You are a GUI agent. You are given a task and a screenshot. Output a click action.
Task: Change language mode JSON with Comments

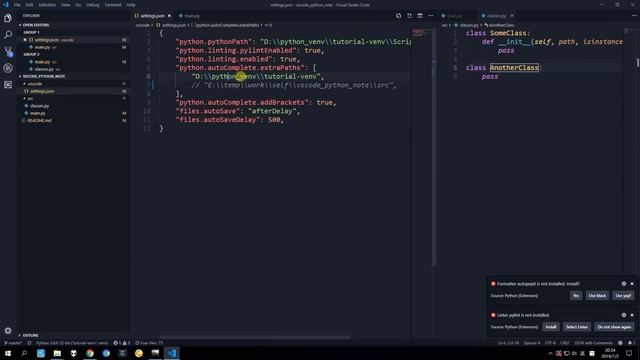pyautogui.click(x=593, y=343)
